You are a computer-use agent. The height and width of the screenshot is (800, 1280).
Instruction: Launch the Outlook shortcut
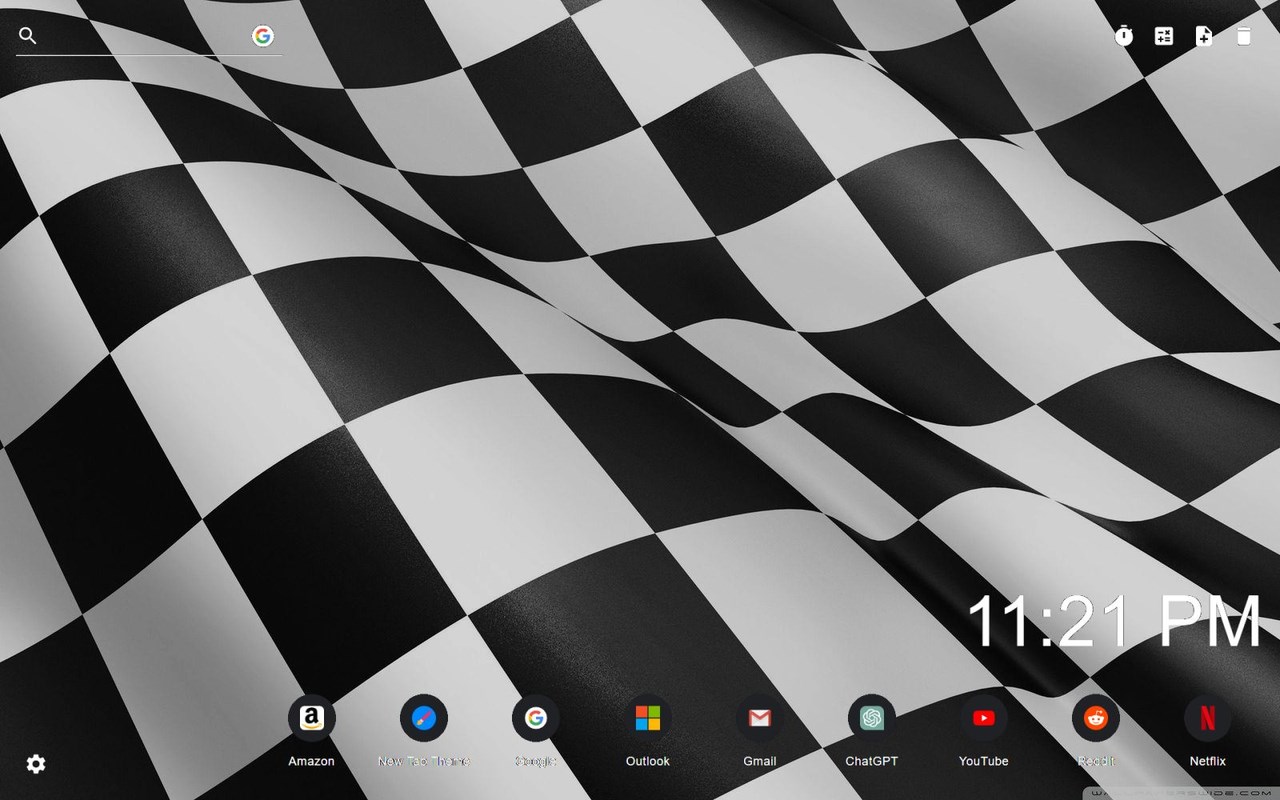point(648,718)
